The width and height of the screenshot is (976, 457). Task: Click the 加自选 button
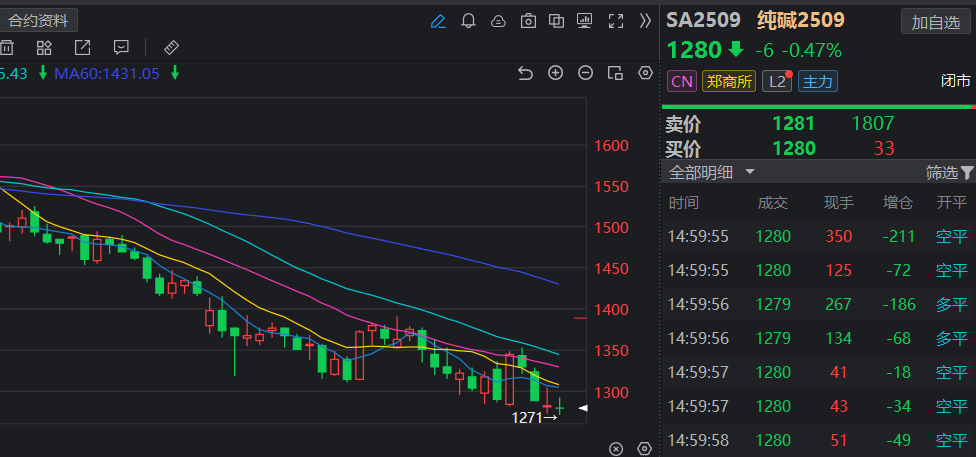[936, 21]
